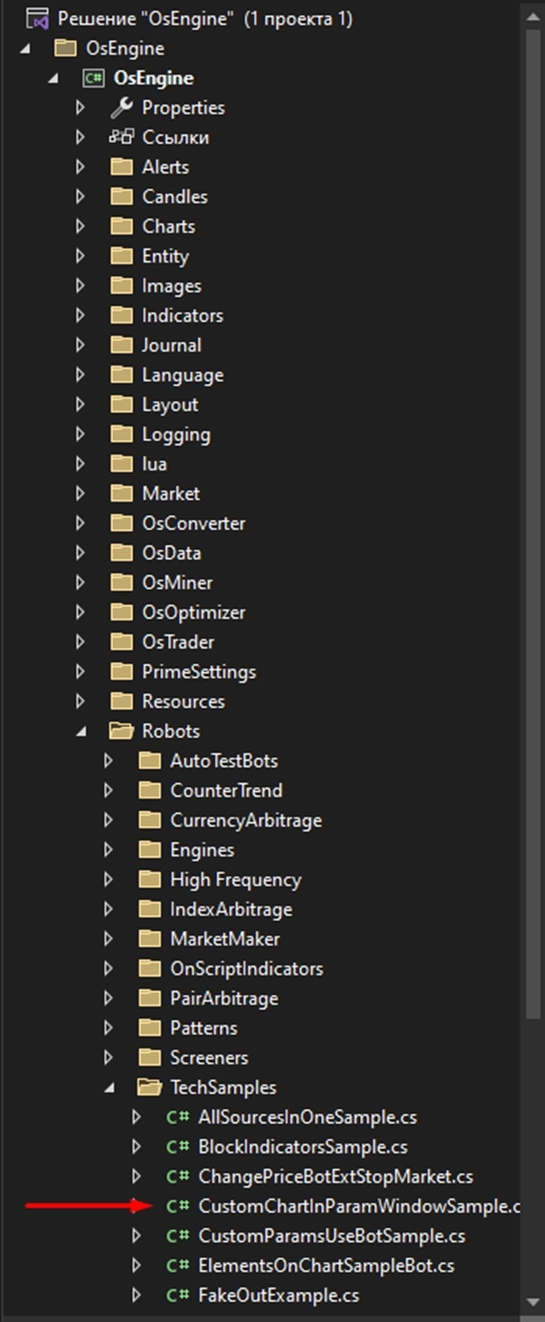Click the folder icon beside Indicators
The image size is (545, 1322).
(x=121, y=315)
